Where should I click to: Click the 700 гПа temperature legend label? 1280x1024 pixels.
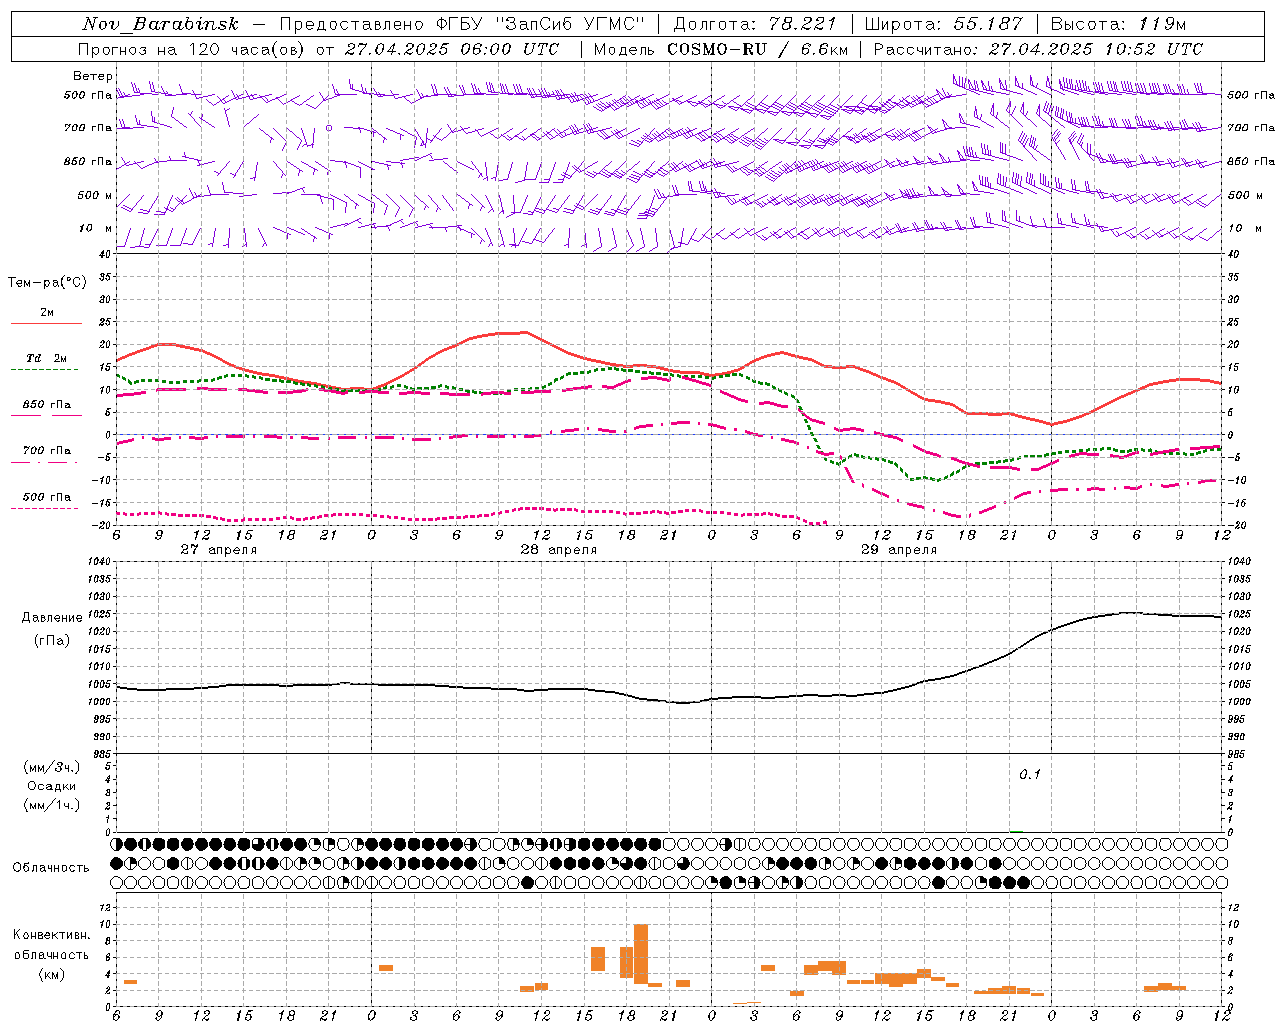[x=47, y=451]
